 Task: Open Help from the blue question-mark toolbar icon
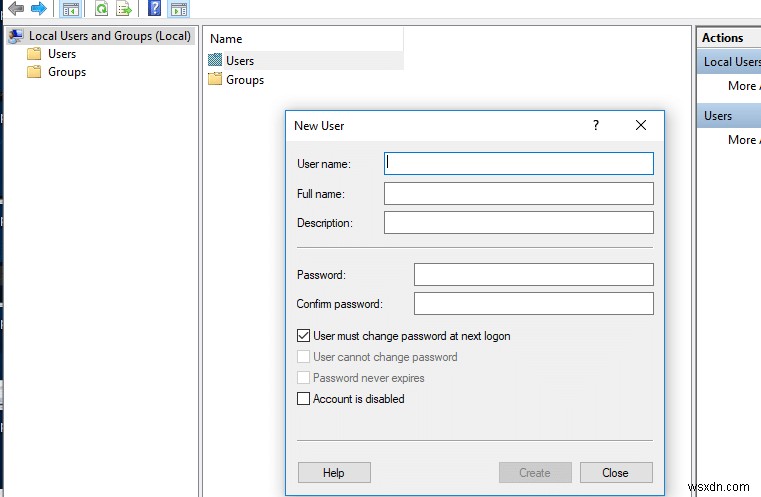(154, 8)
